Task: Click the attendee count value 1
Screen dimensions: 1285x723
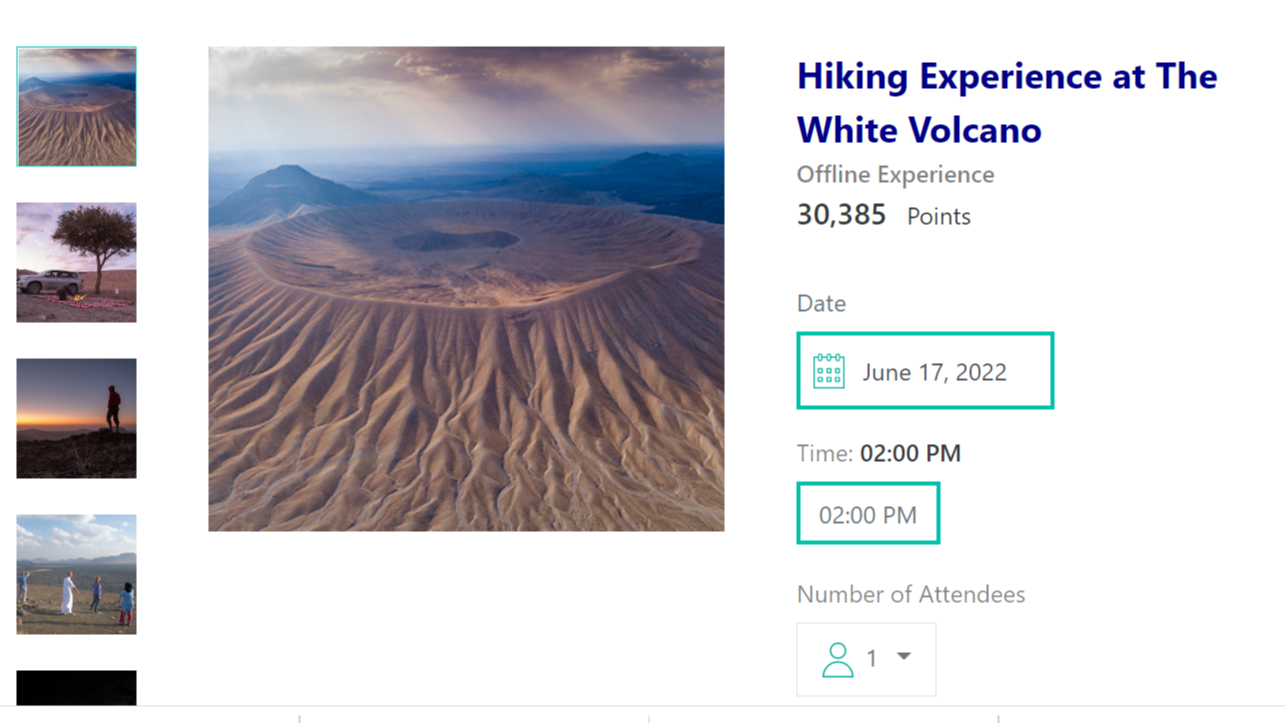Action: [x=872, y=658]
